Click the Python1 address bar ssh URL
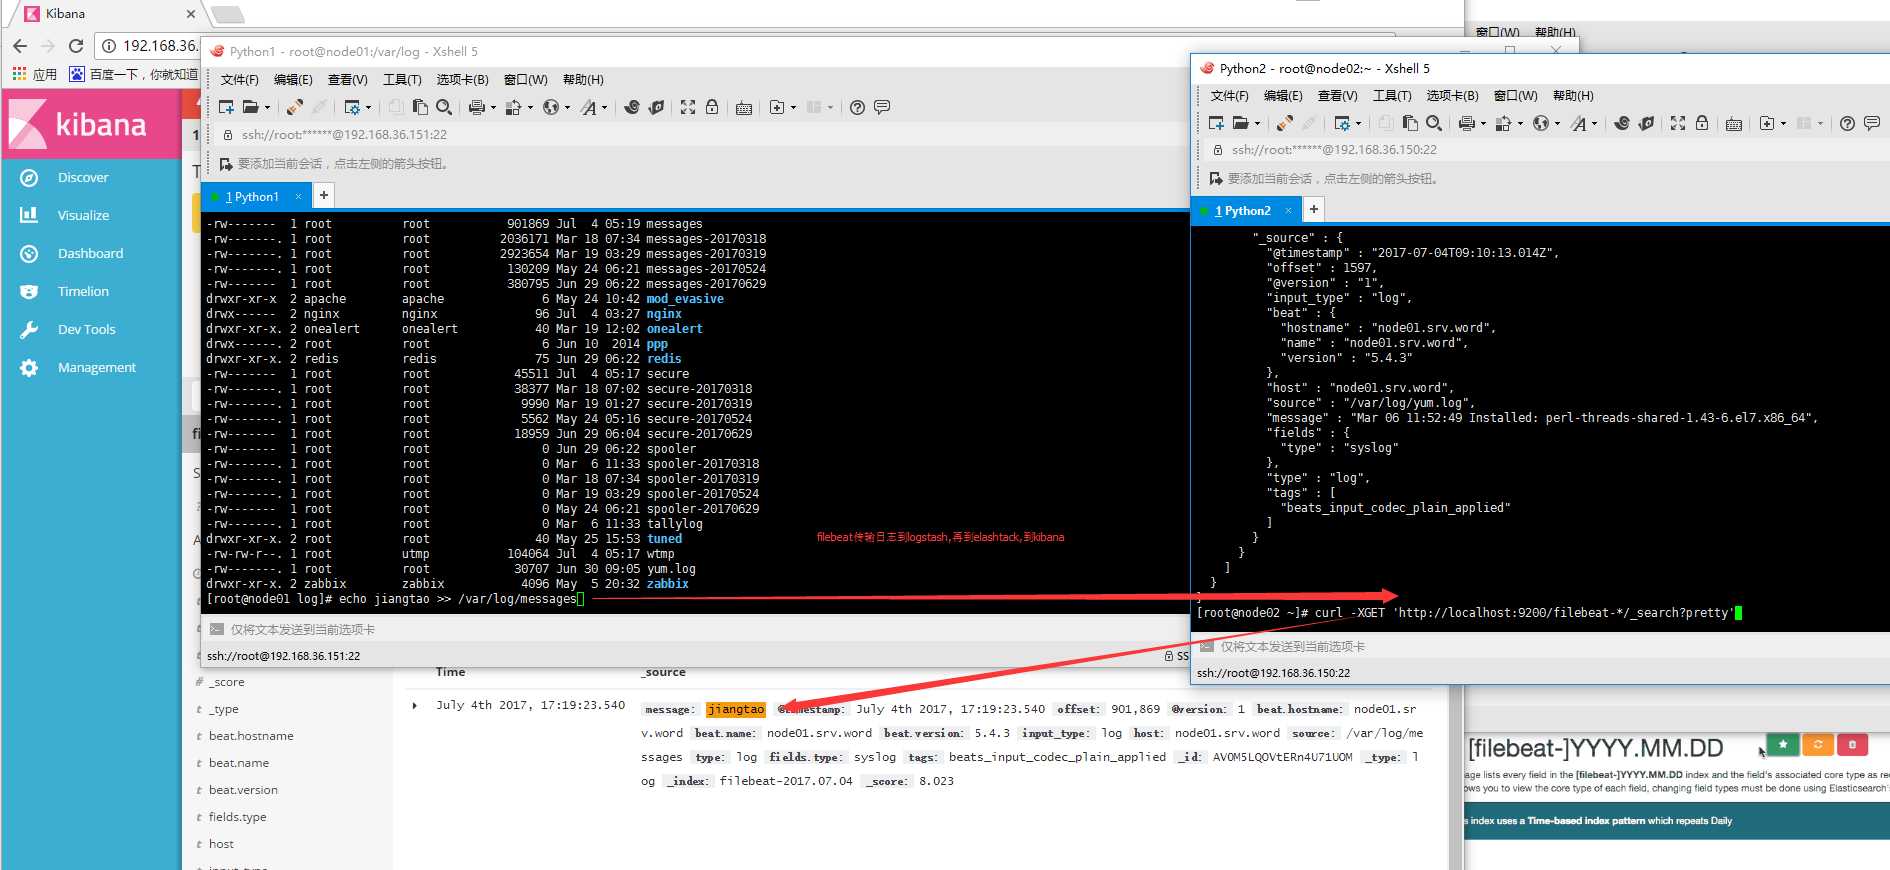This screenshot has height=870, width=1890. (344, 135)
